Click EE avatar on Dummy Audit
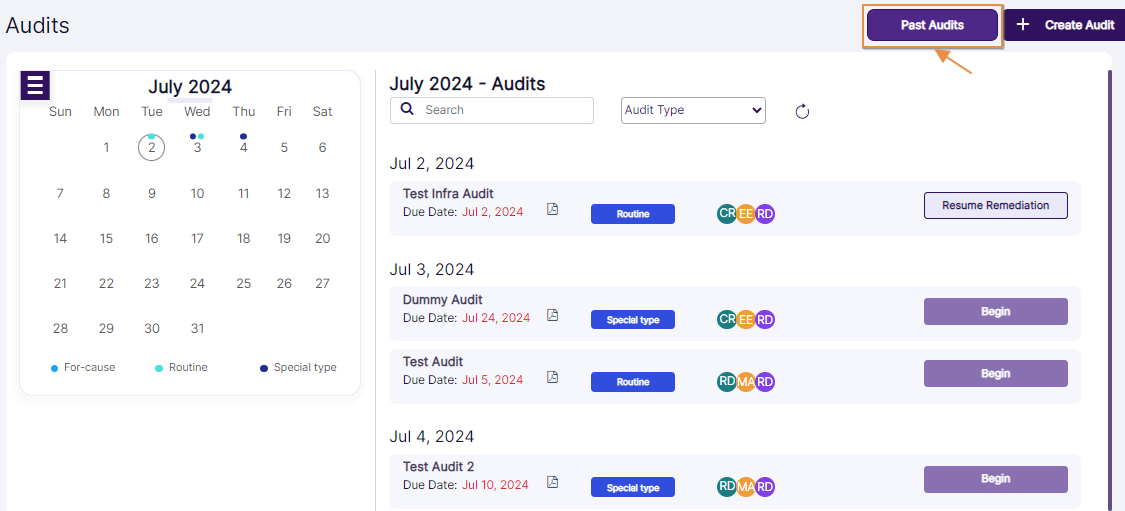Viewport: 1125px width, 511px height. tap(746, 319)
